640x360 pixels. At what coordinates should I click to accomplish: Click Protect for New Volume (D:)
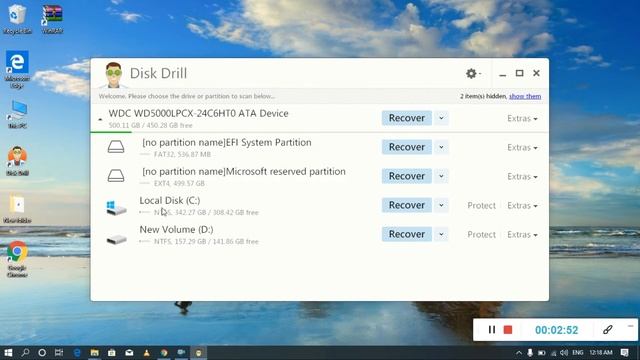[481, 234]
